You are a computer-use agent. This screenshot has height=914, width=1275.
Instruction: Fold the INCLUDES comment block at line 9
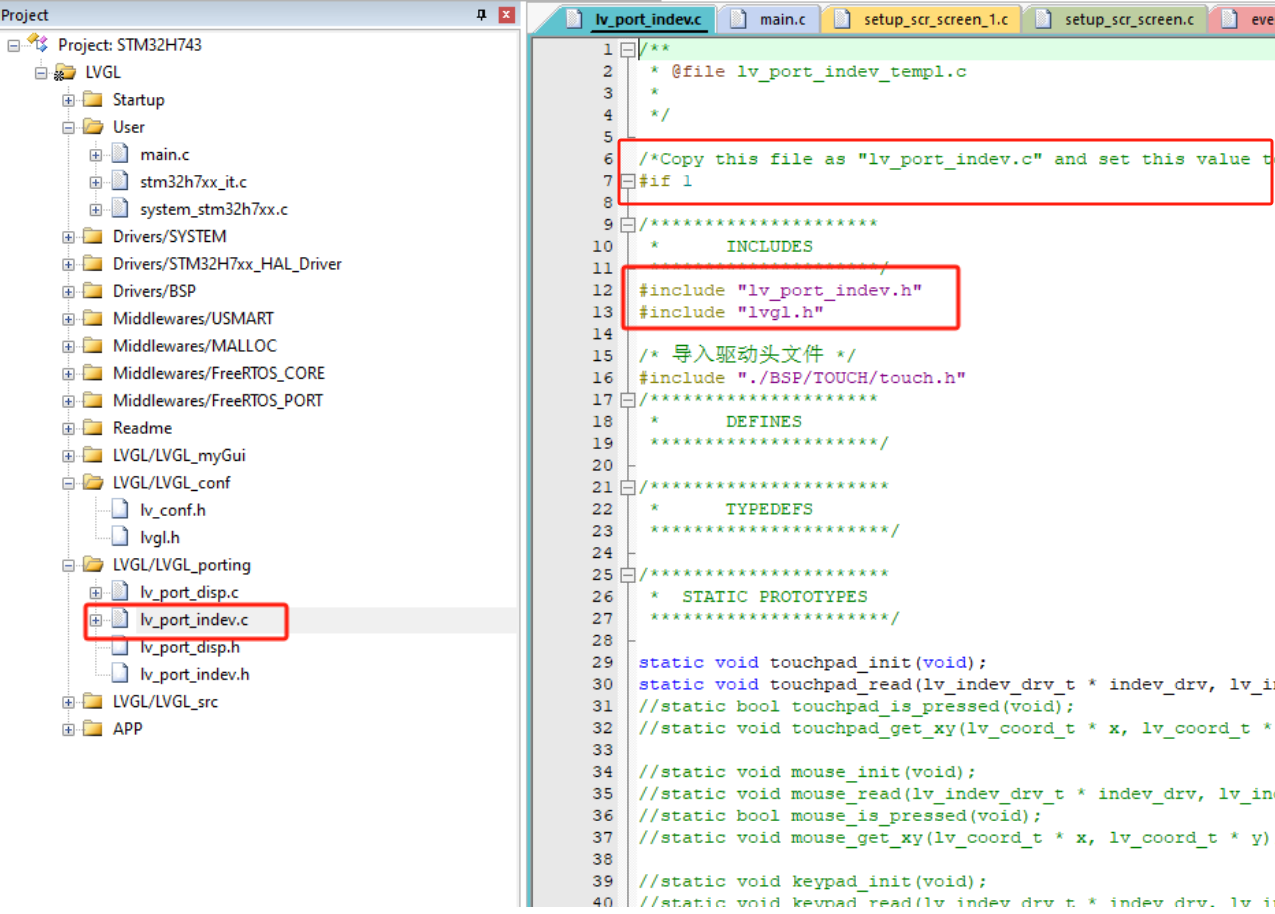627,224
